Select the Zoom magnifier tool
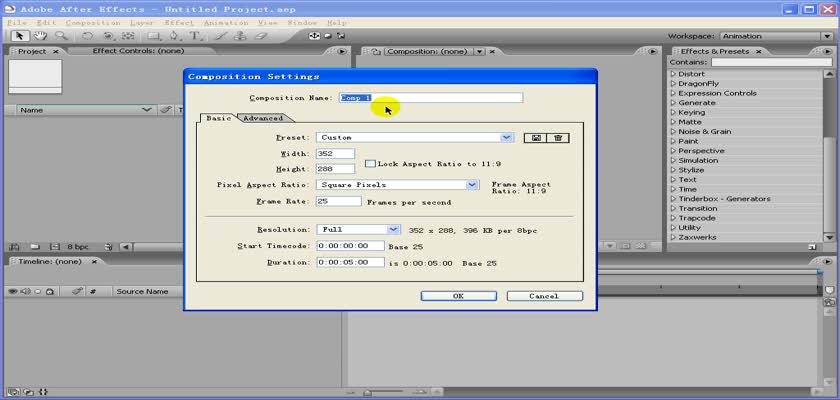The image size is (840, 400). [61, 36]
